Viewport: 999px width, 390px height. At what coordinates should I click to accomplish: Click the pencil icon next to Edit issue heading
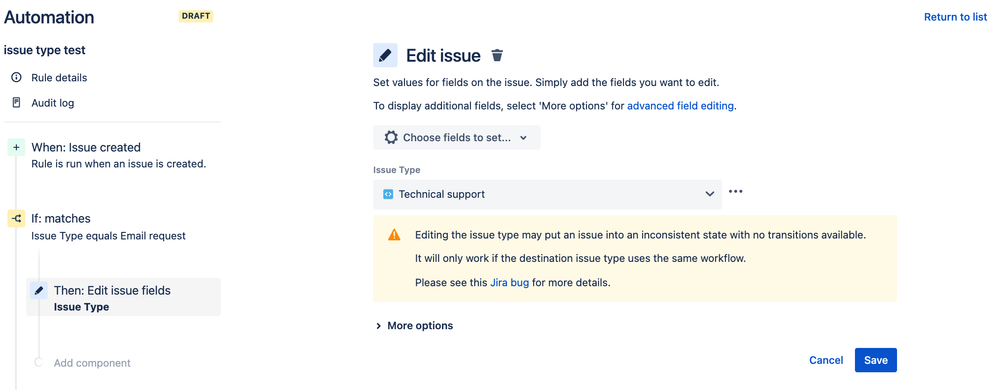pyautogui.click(x=385, y=55)
